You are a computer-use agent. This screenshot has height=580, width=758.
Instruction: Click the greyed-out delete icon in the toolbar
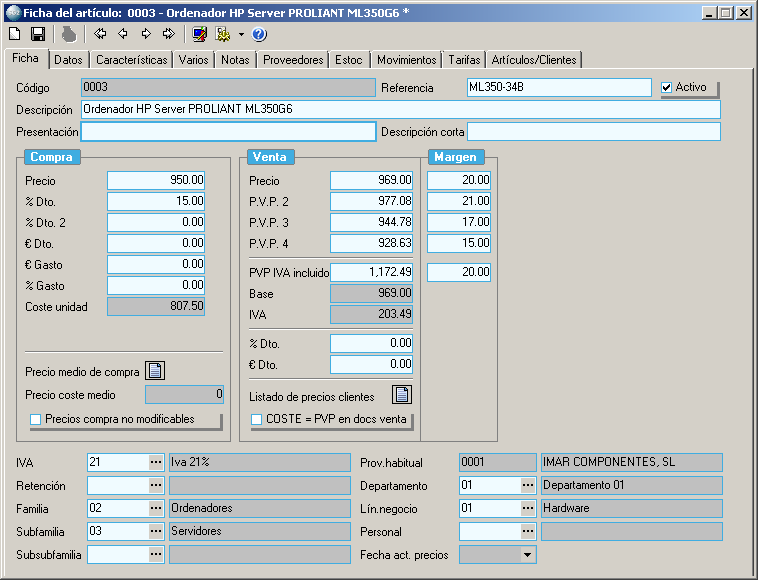pos(69,34)
